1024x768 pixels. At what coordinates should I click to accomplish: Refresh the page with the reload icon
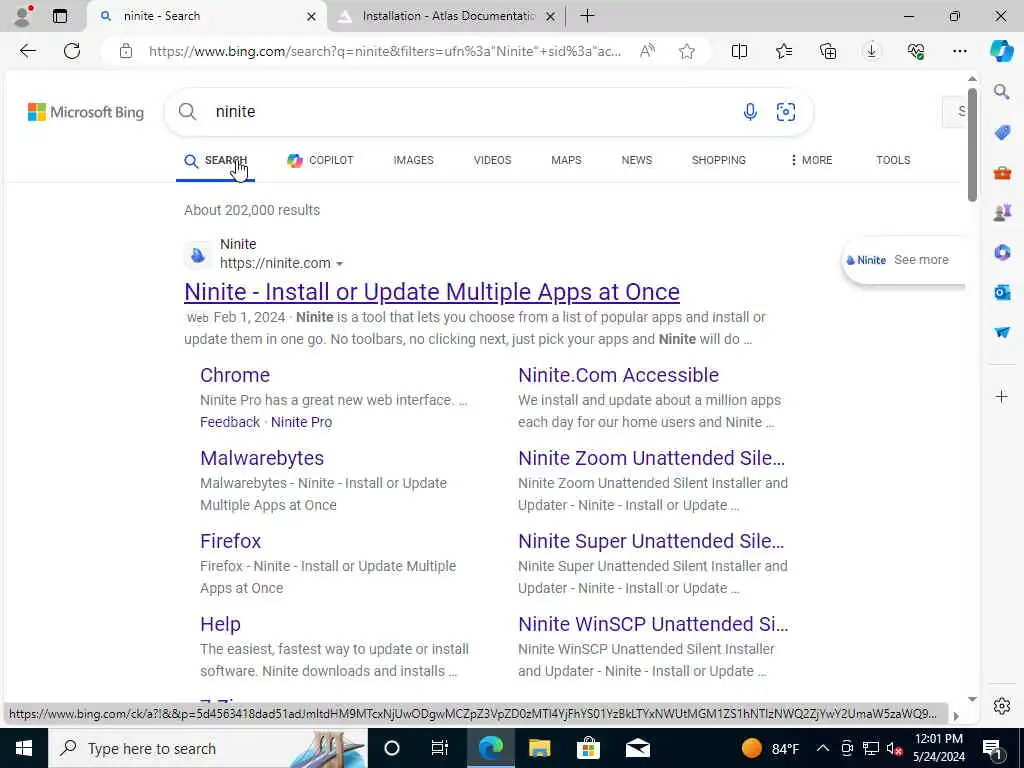[x=72, y=51]
